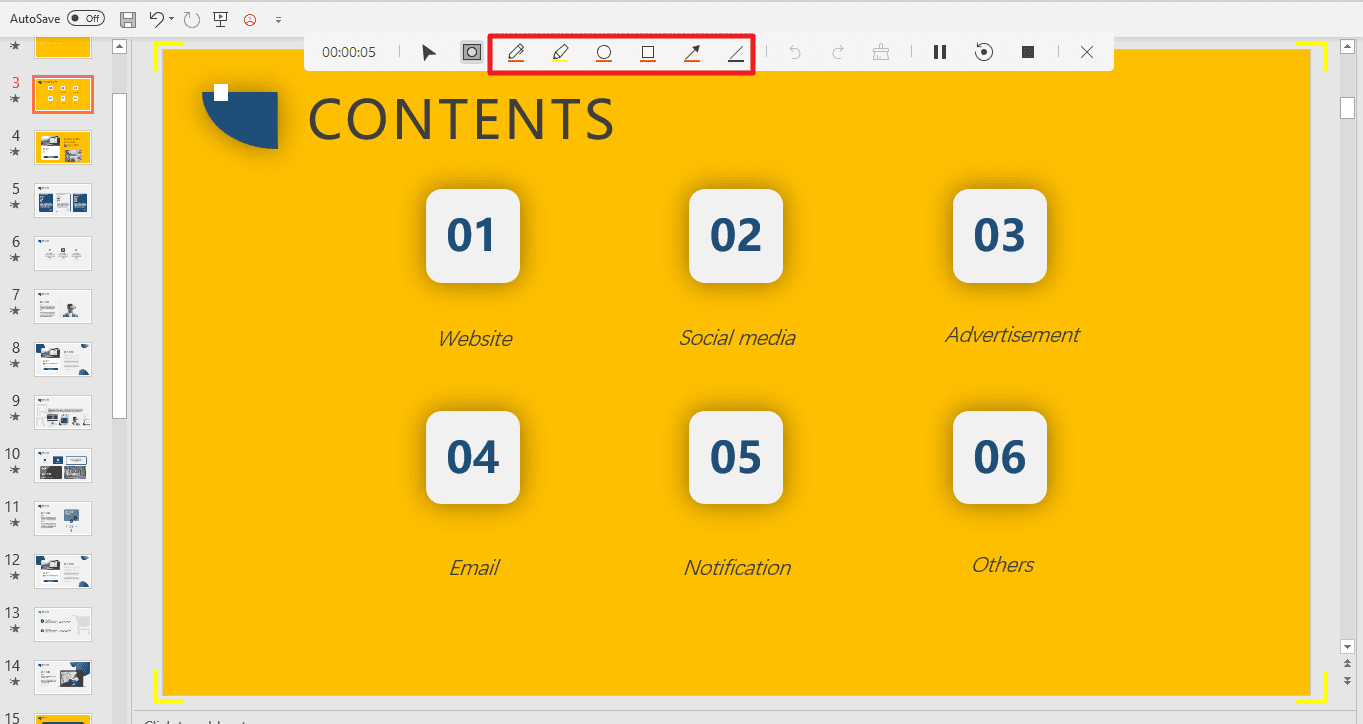This screenshot has width=1363, height=724.
Task: Stop the screen recording
Action: (1028, 53)
